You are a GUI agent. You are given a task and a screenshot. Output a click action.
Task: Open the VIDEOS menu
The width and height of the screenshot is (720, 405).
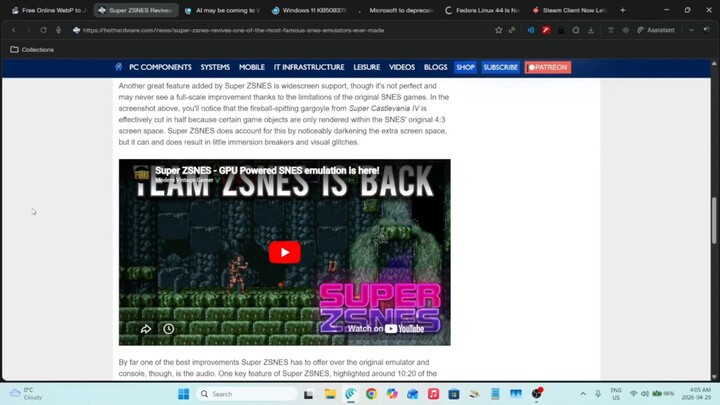[x=402, y=68]
